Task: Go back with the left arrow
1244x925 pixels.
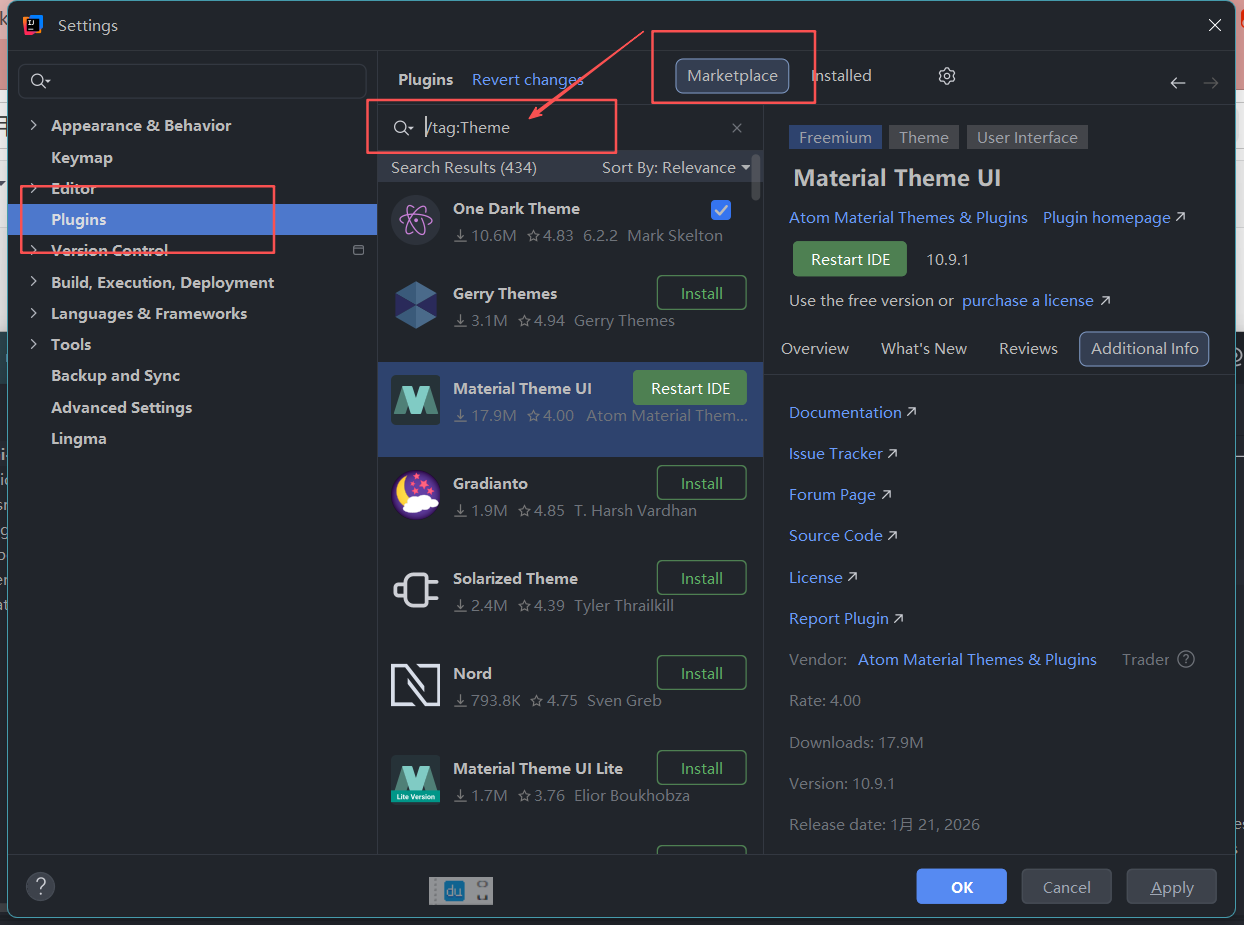Action: point(1178,83)
